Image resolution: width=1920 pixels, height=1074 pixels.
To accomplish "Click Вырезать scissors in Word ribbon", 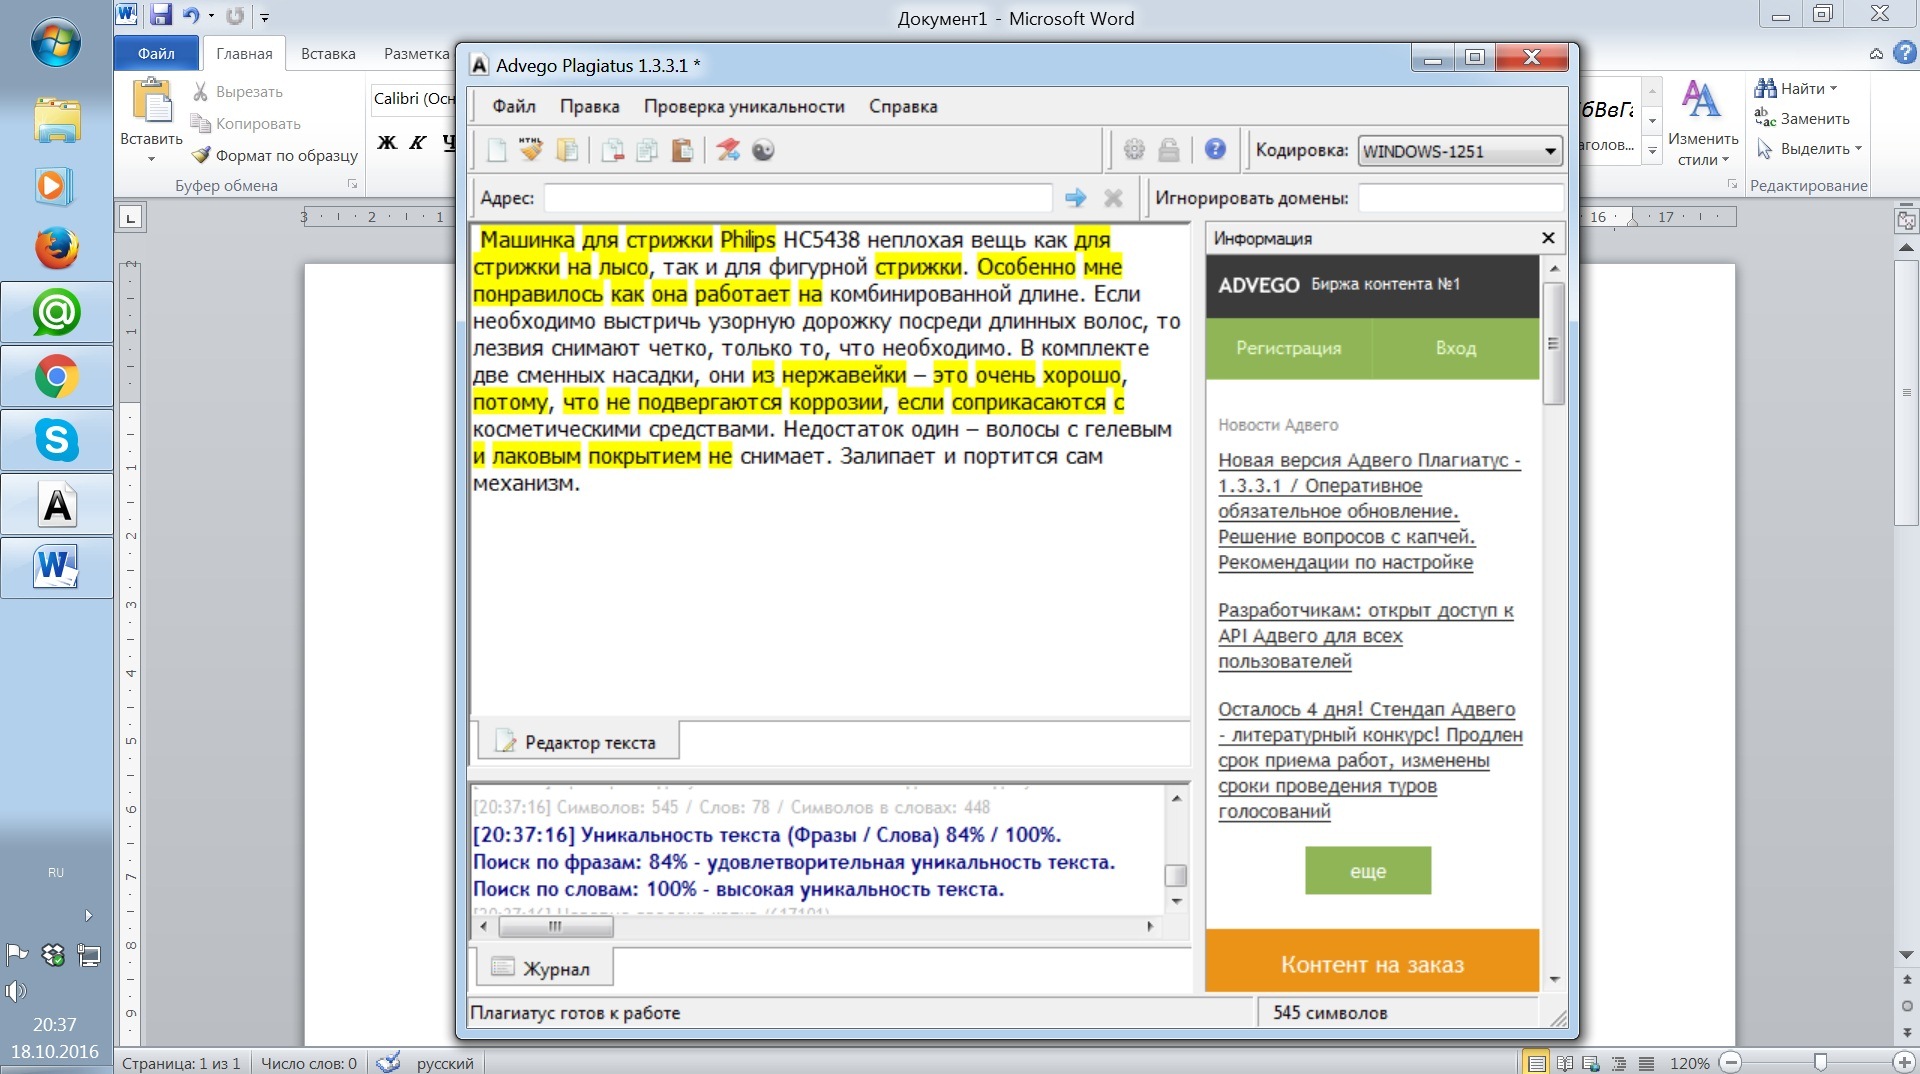I will [238, 92].
